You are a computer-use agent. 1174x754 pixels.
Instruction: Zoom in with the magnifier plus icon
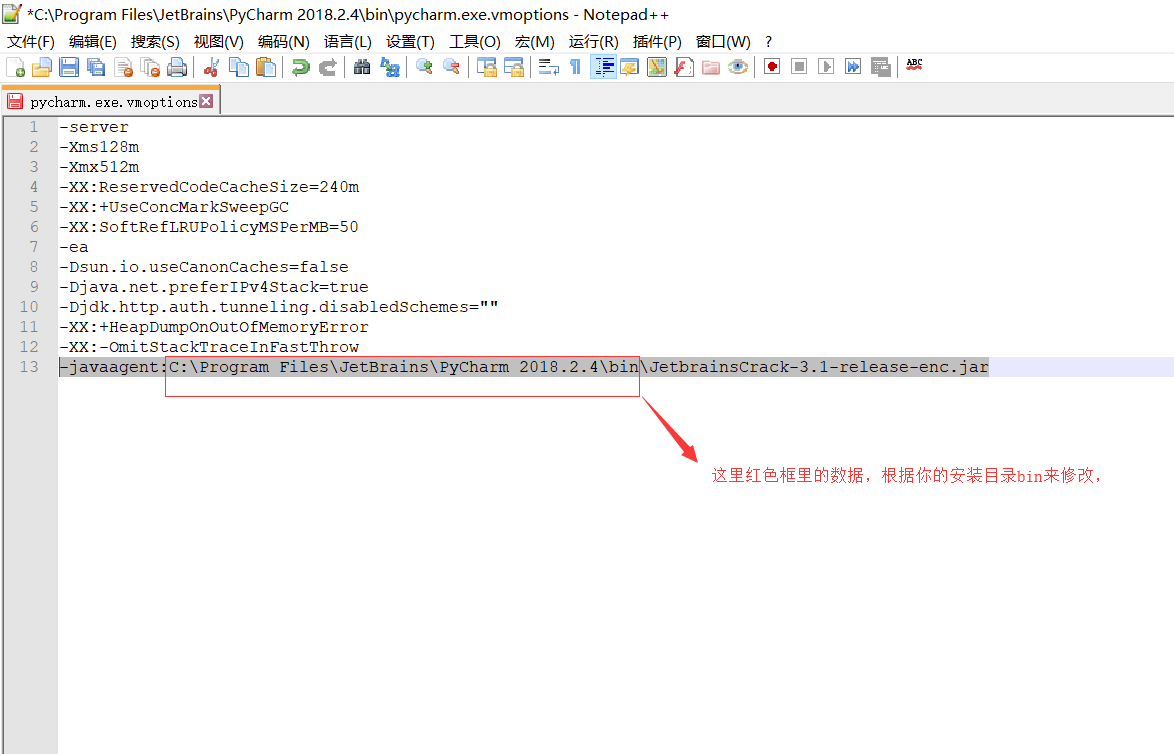(424, 67)
